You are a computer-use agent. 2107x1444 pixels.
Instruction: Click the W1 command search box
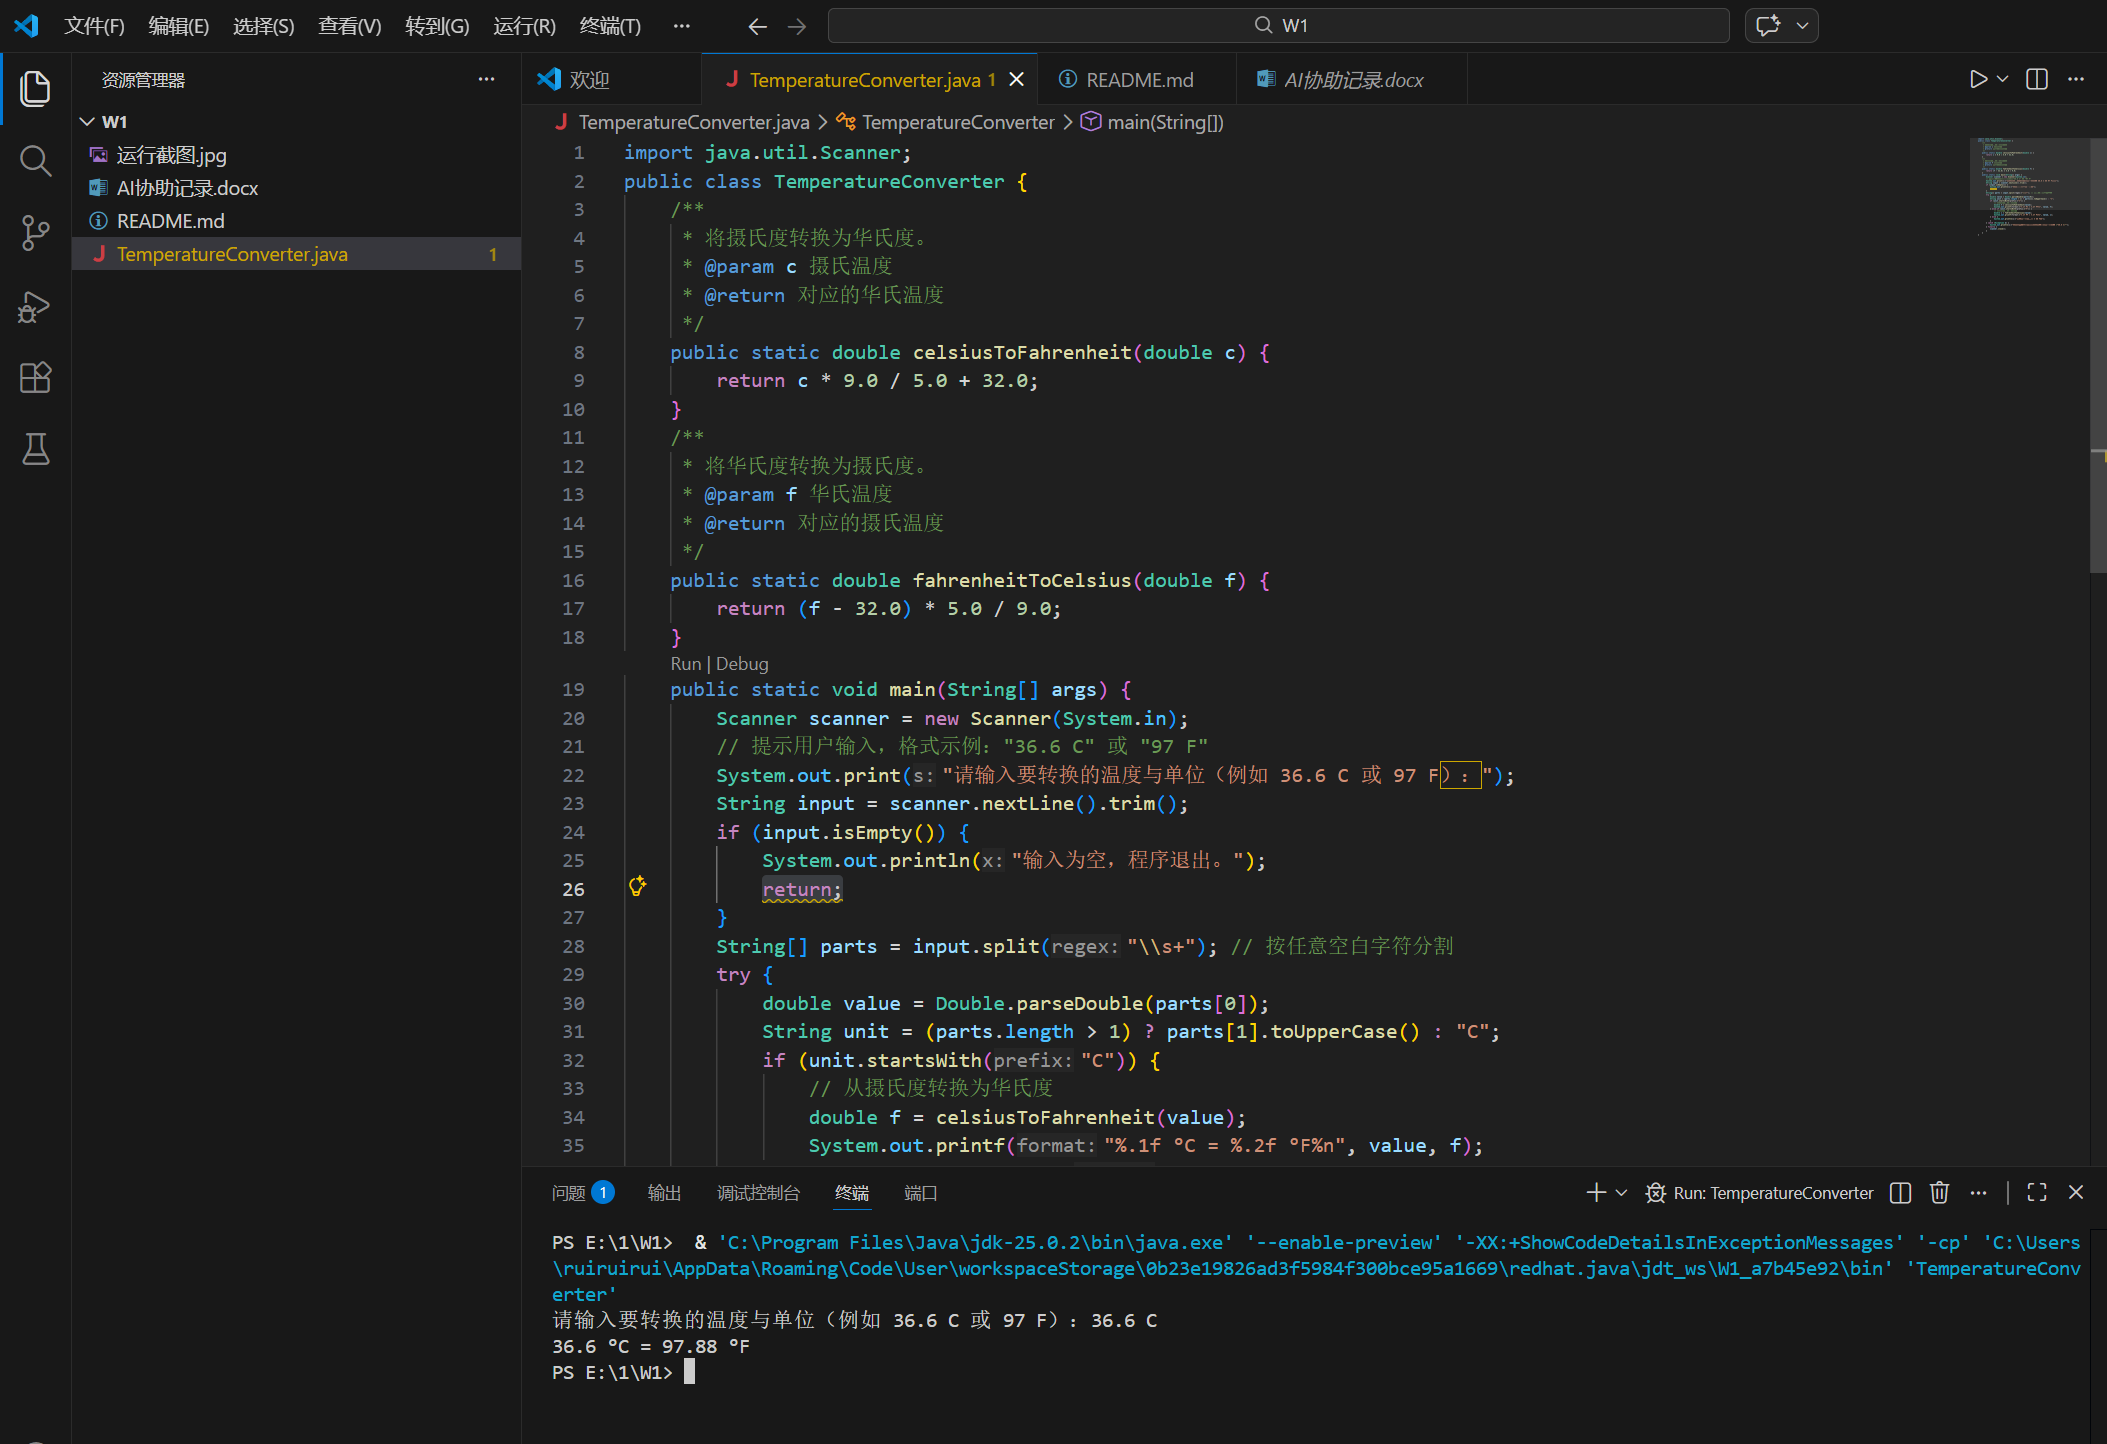(x=1278, y=25)
